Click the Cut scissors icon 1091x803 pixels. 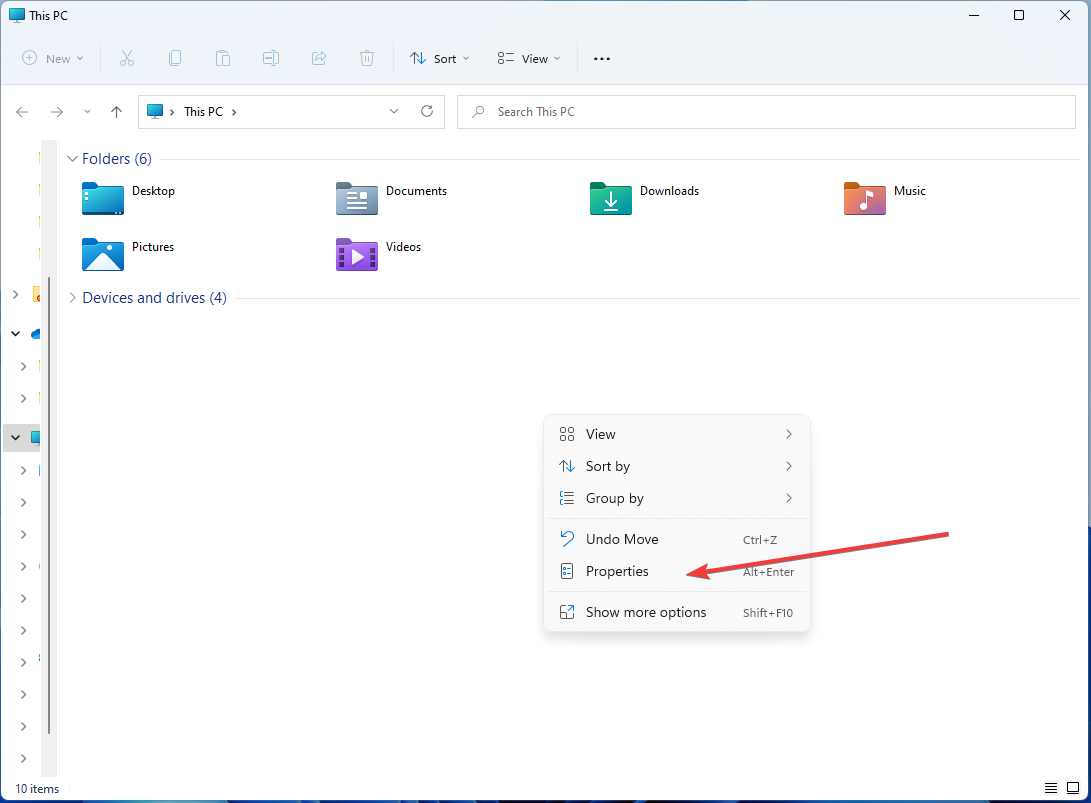(x=127, y=58)
